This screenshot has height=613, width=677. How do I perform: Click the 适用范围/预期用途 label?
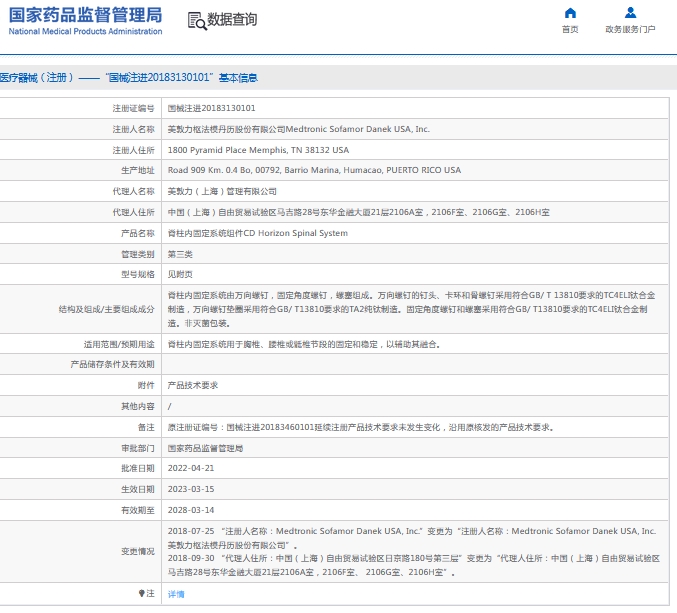(x=119, y=344)
